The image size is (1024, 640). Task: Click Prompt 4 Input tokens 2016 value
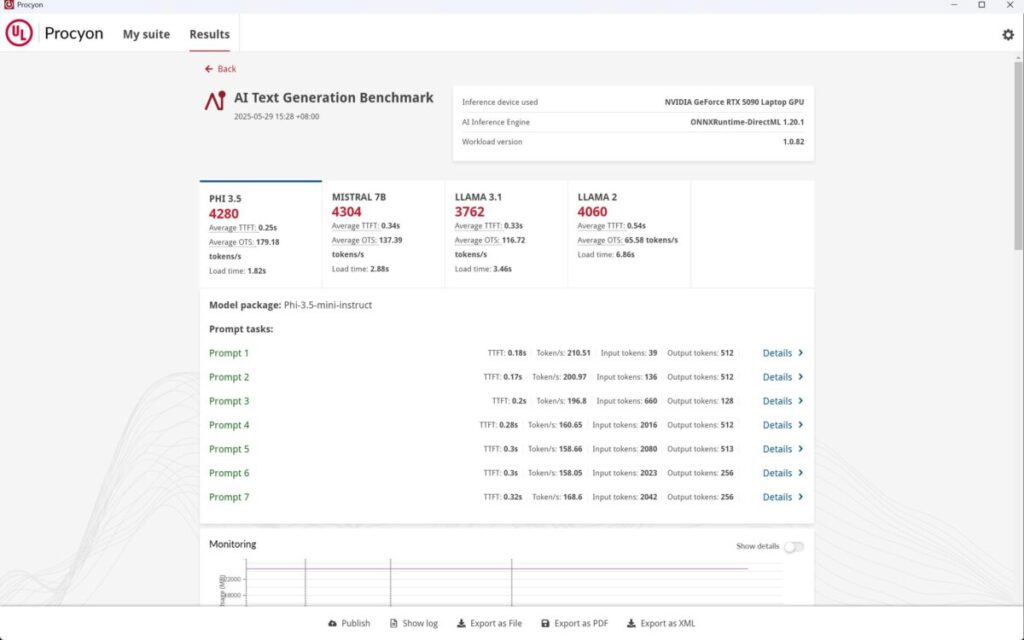648,425
